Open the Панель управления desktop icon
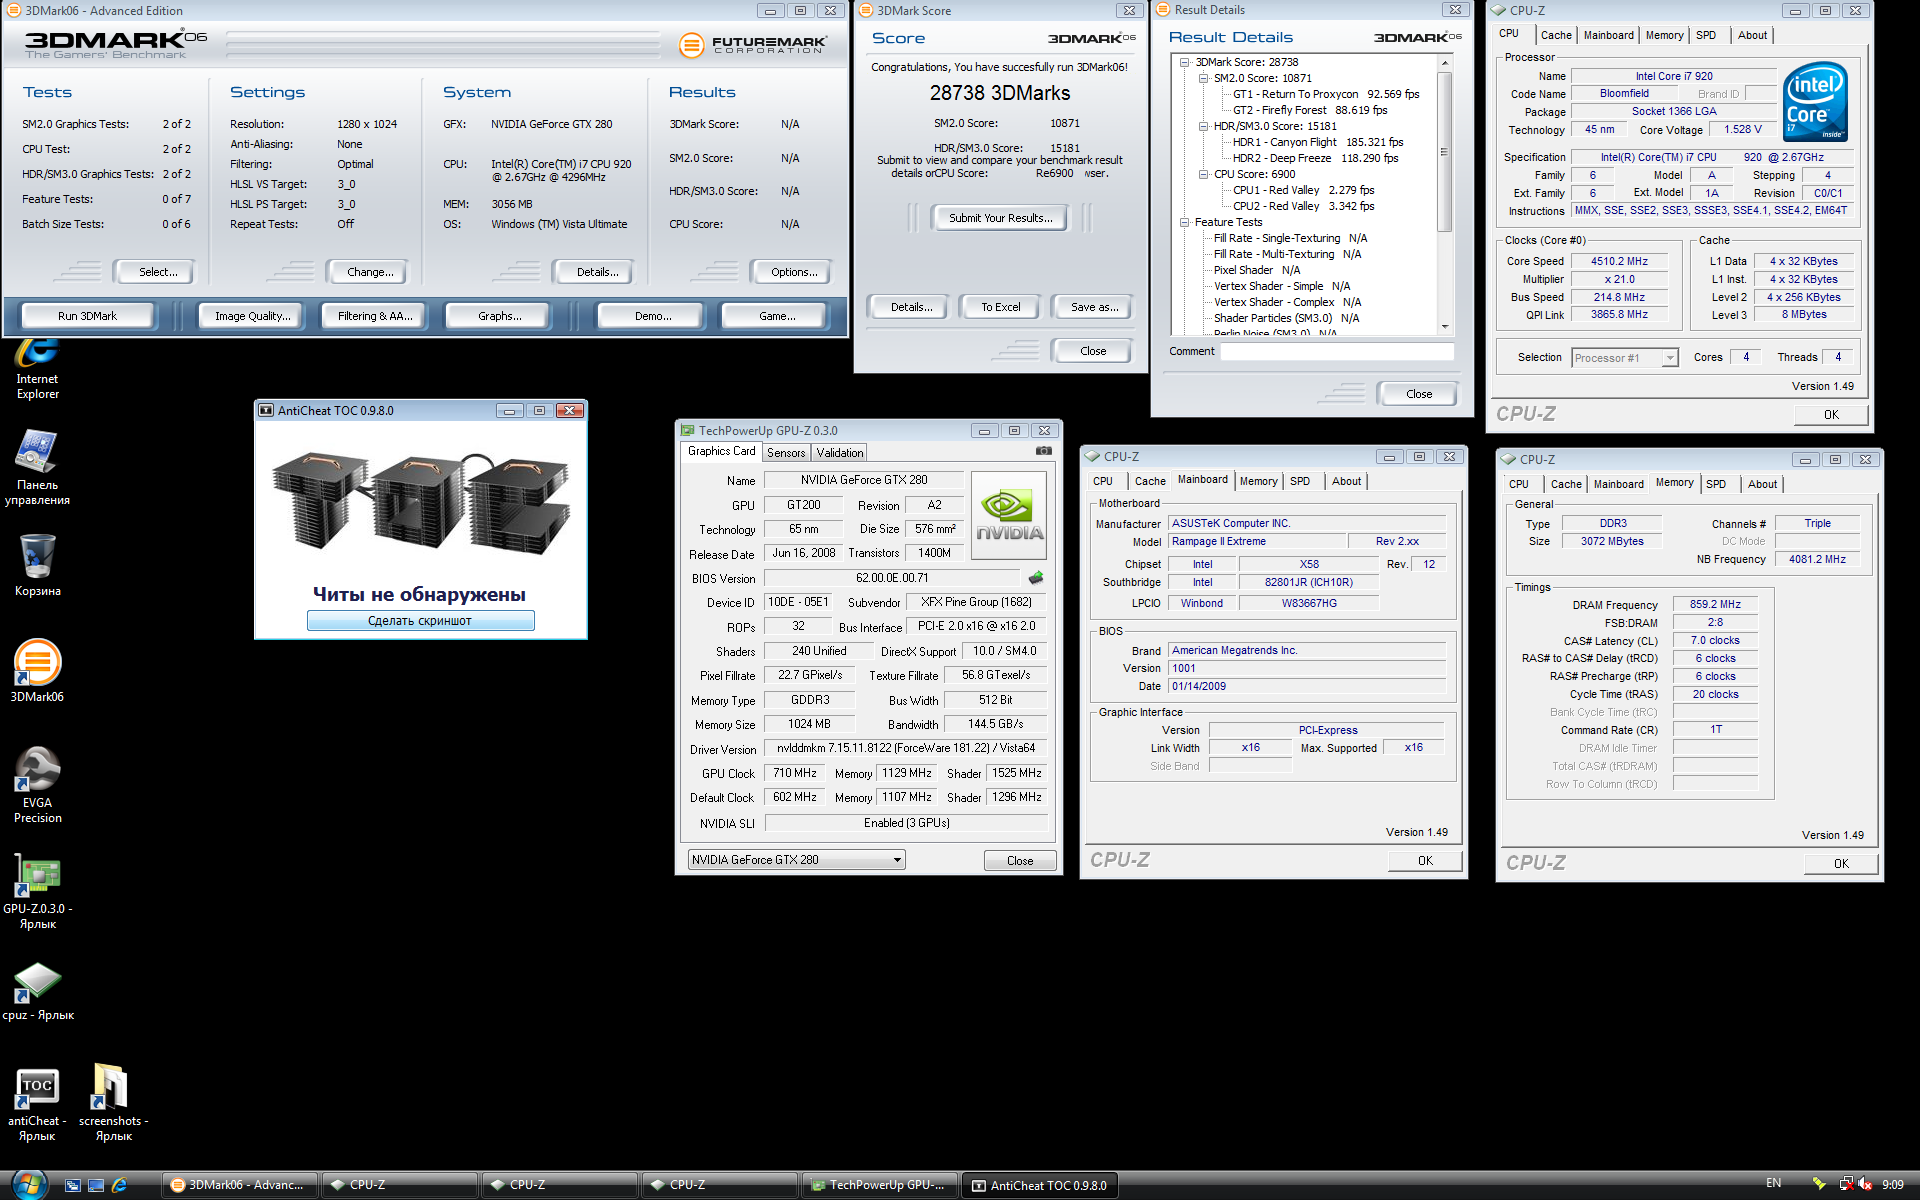1920x1200 pixels. pyautogui.click(x=37, y=467)
